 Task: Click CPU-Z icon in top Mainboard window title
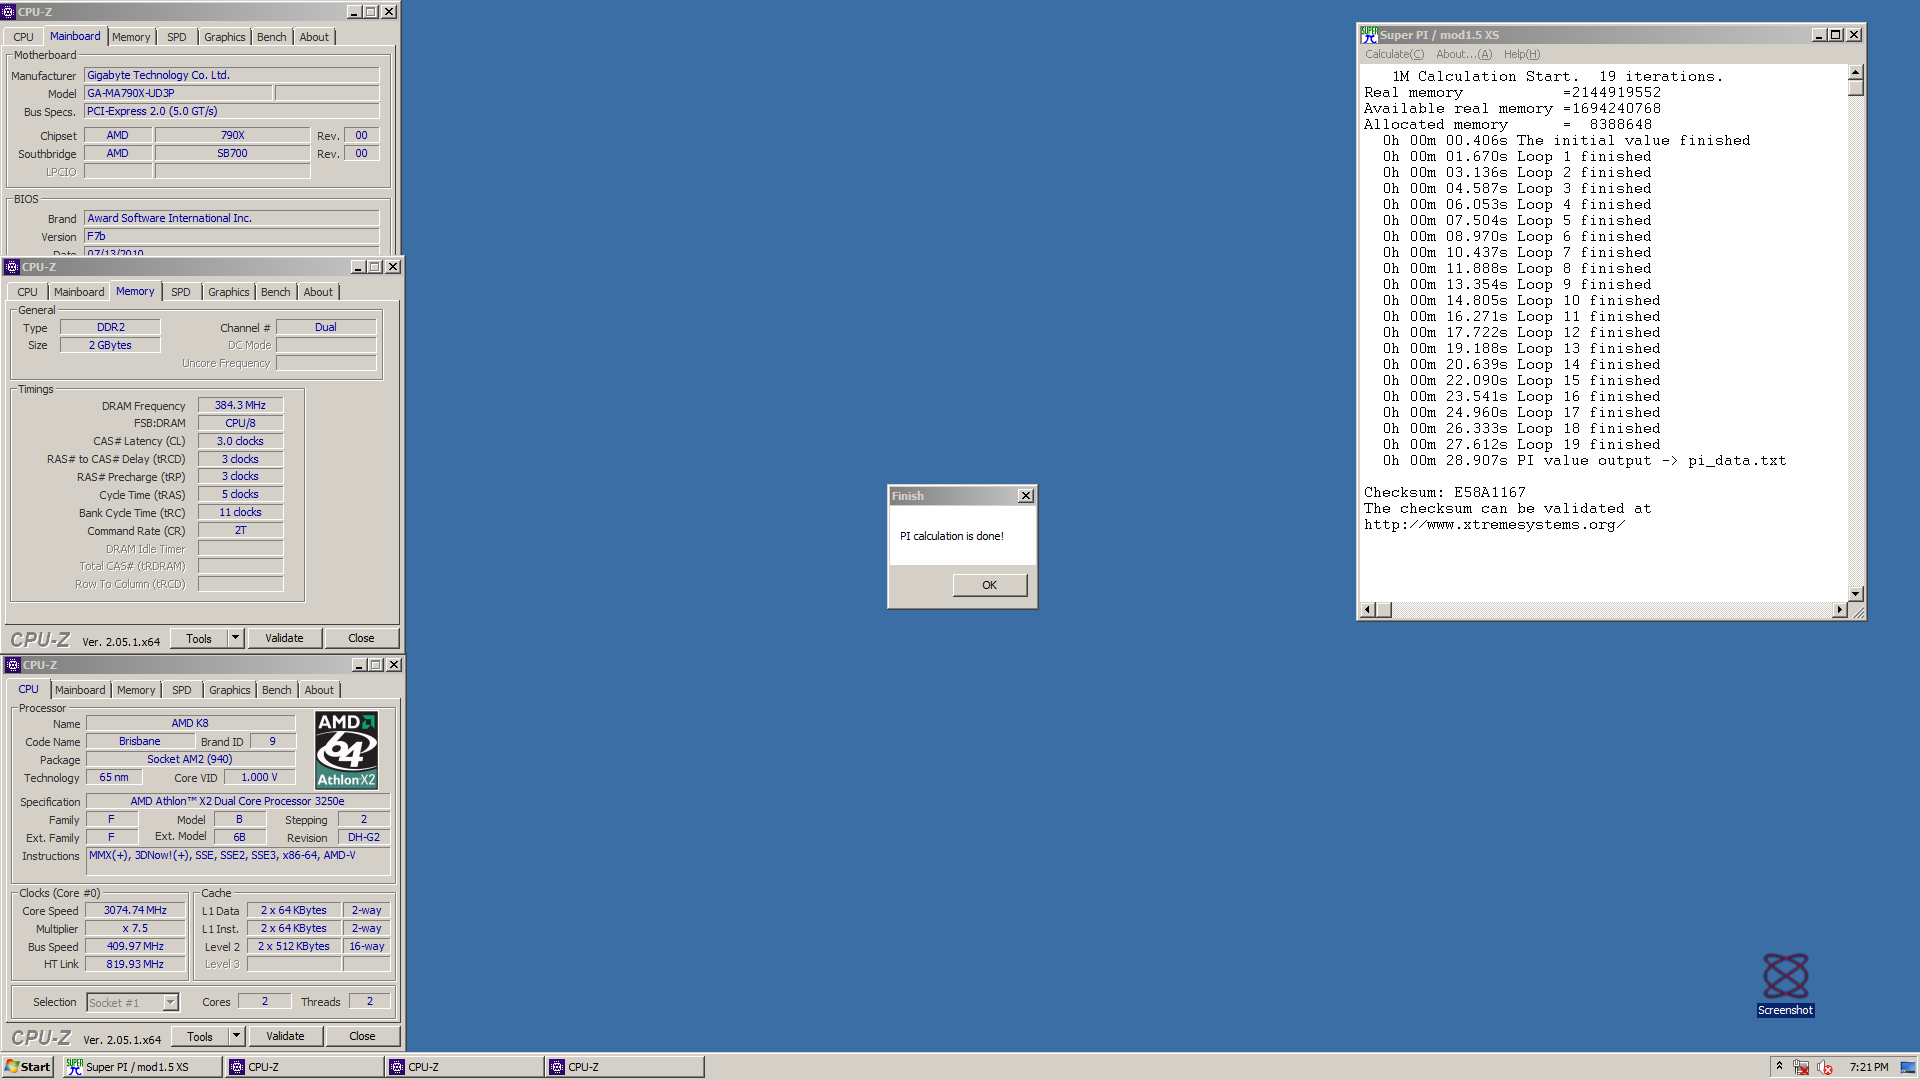pyautogui.click(x=8, y=12)
